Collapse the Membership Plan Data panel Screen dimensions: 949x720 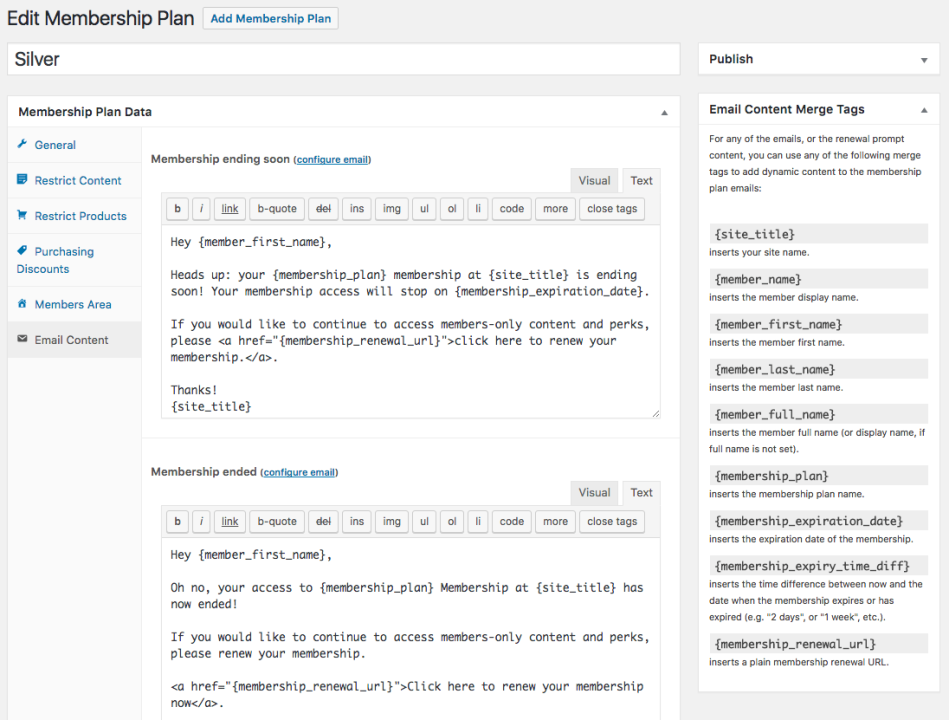point(663,112)
